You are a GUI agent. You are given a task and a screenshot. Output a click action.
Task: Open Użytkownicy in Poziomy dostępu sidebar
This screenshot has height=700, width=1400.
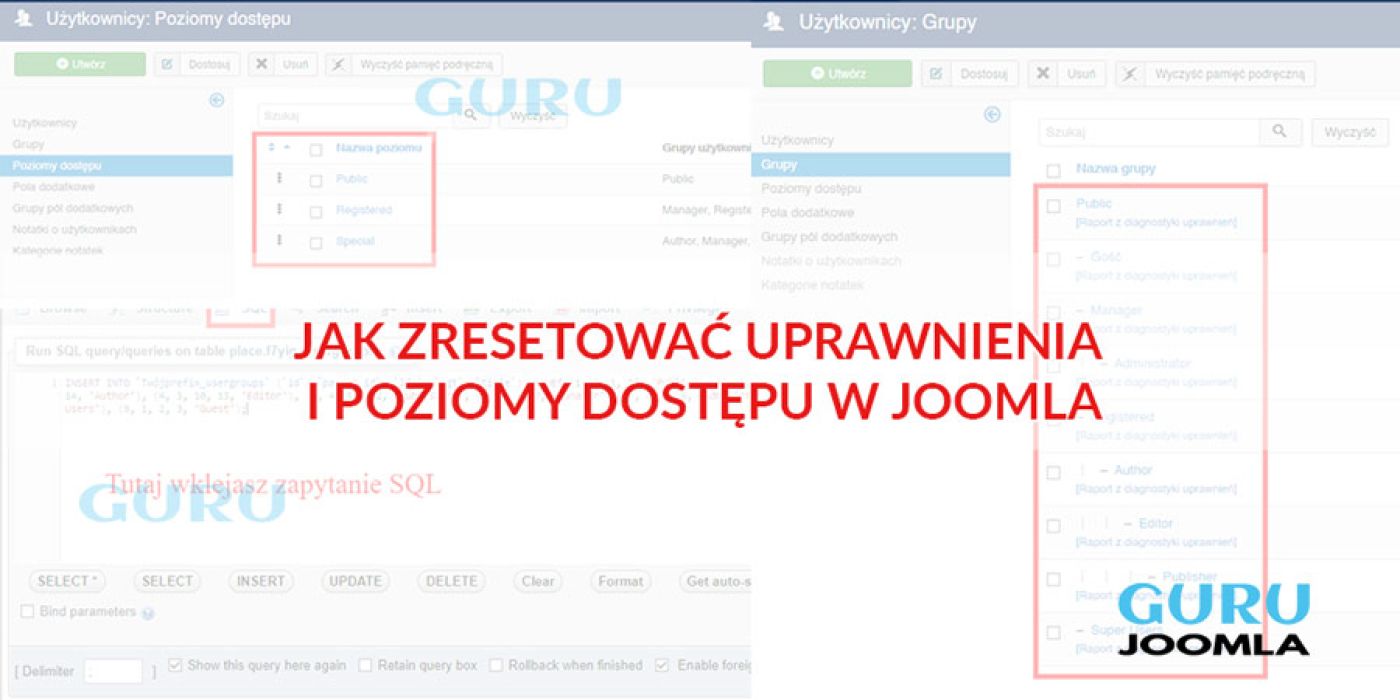click(x=44, y=123)
